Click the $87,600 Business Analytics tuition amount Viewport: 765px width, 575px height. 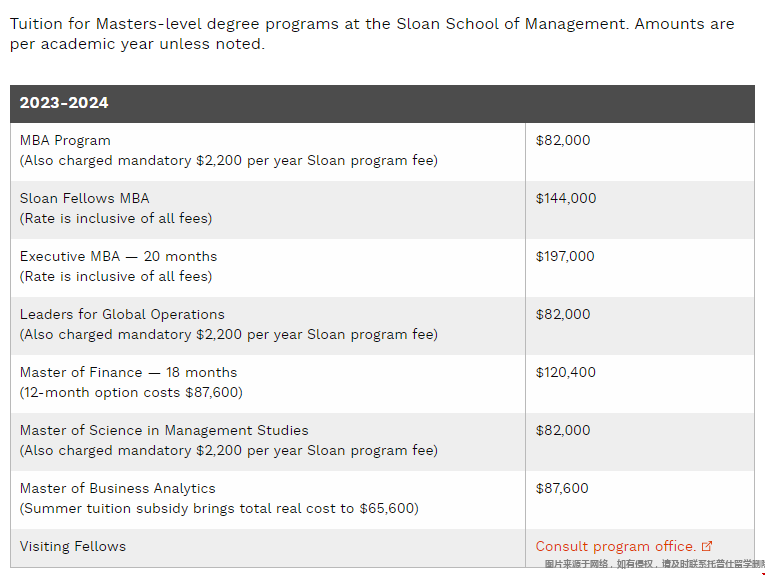point(562,489)
